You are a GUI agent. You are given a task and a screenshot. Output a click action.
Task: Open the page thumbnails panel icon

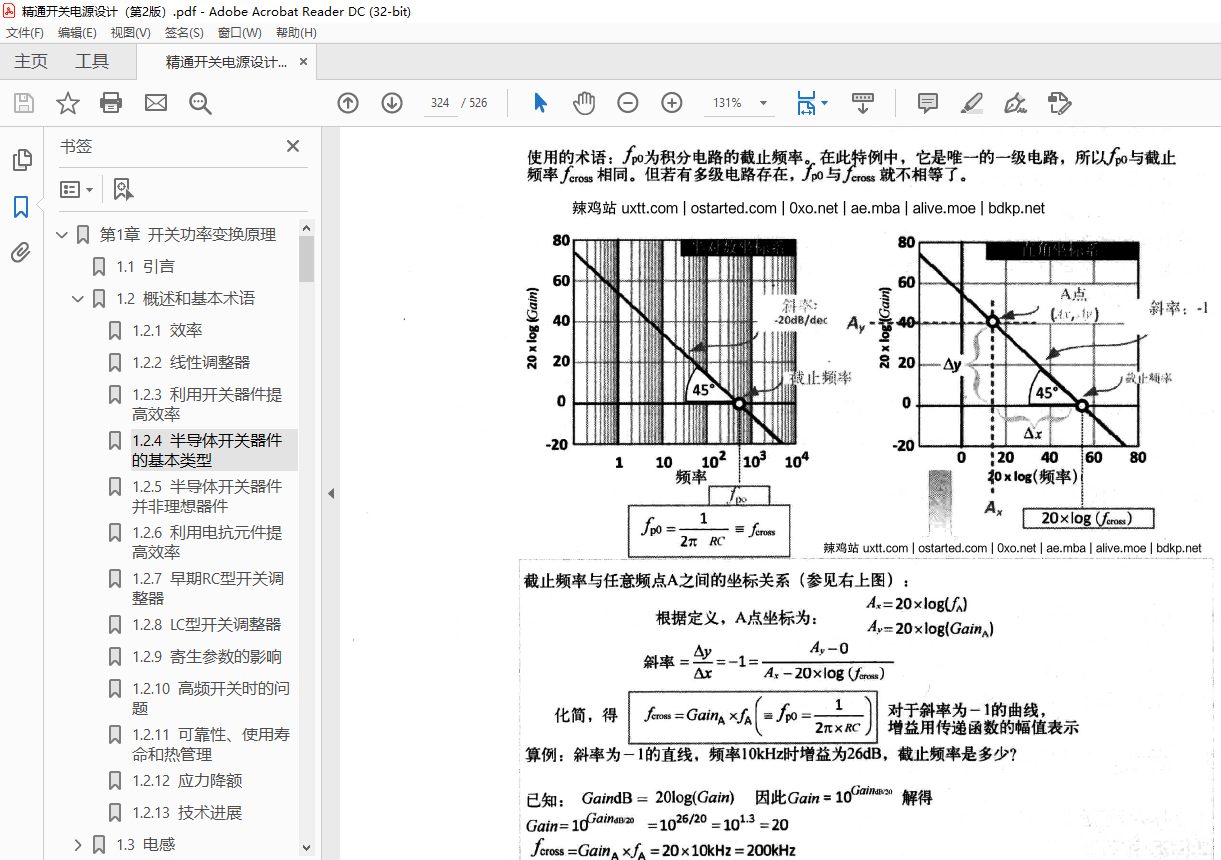tap(21, 160)
